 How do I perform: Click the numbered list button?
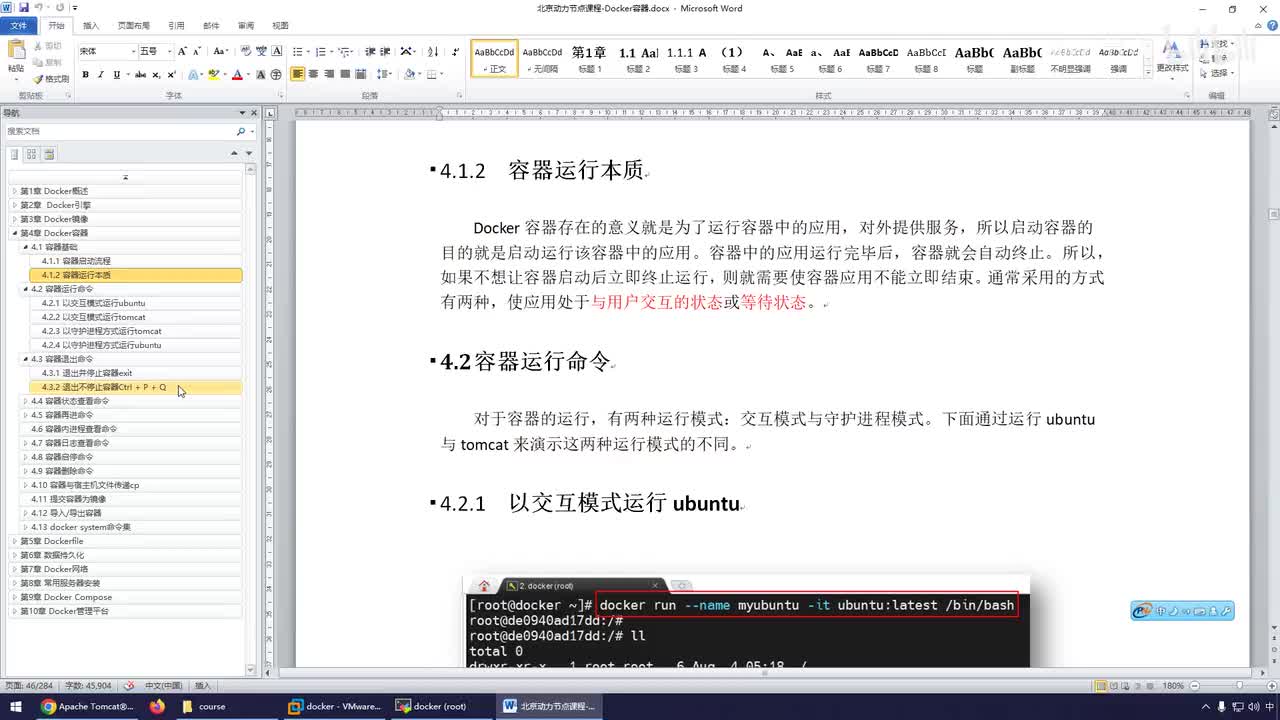pos(320,51)
